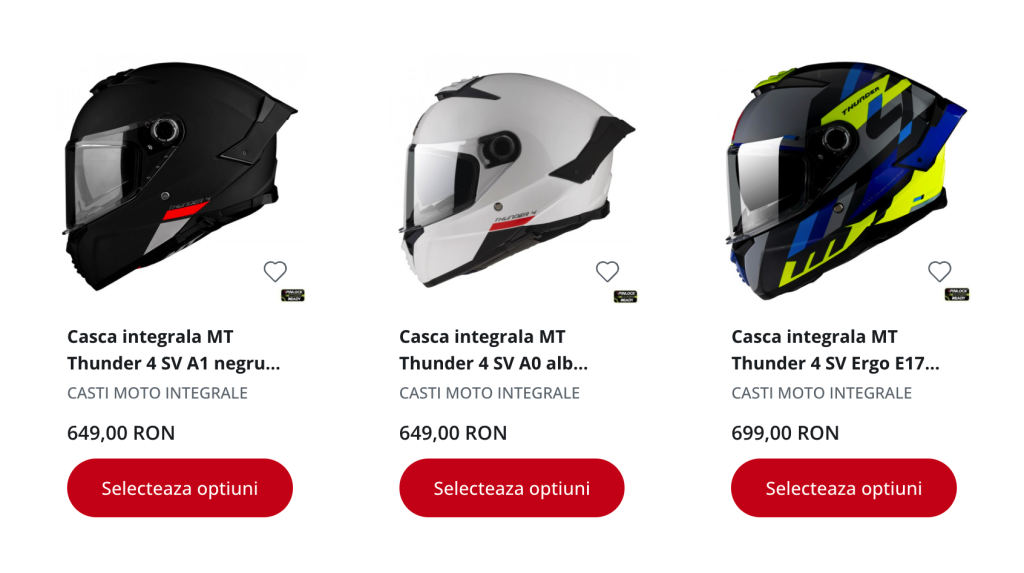
Task: Add black Thunder 4 SV A1 helmet to wishlist
Action: click(275, 271)
